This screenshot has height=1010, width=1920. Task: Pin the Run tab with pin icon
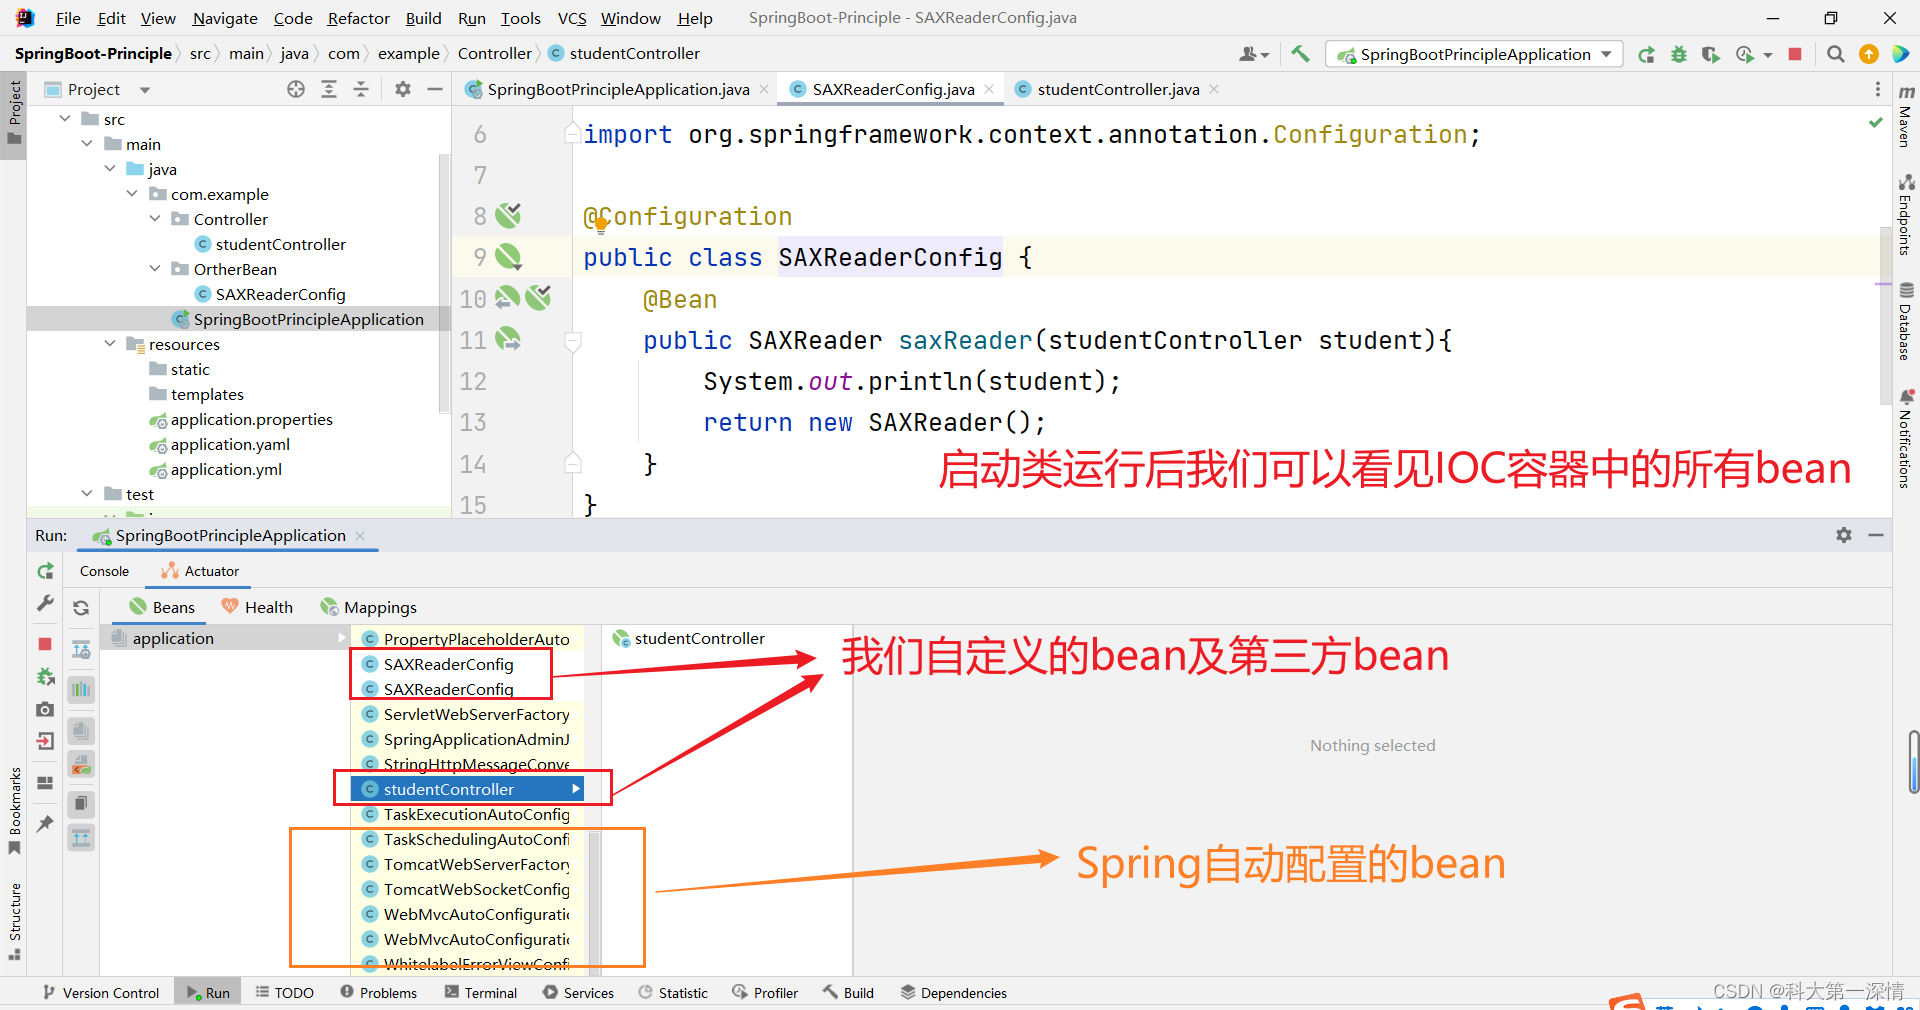pos(45,823)
